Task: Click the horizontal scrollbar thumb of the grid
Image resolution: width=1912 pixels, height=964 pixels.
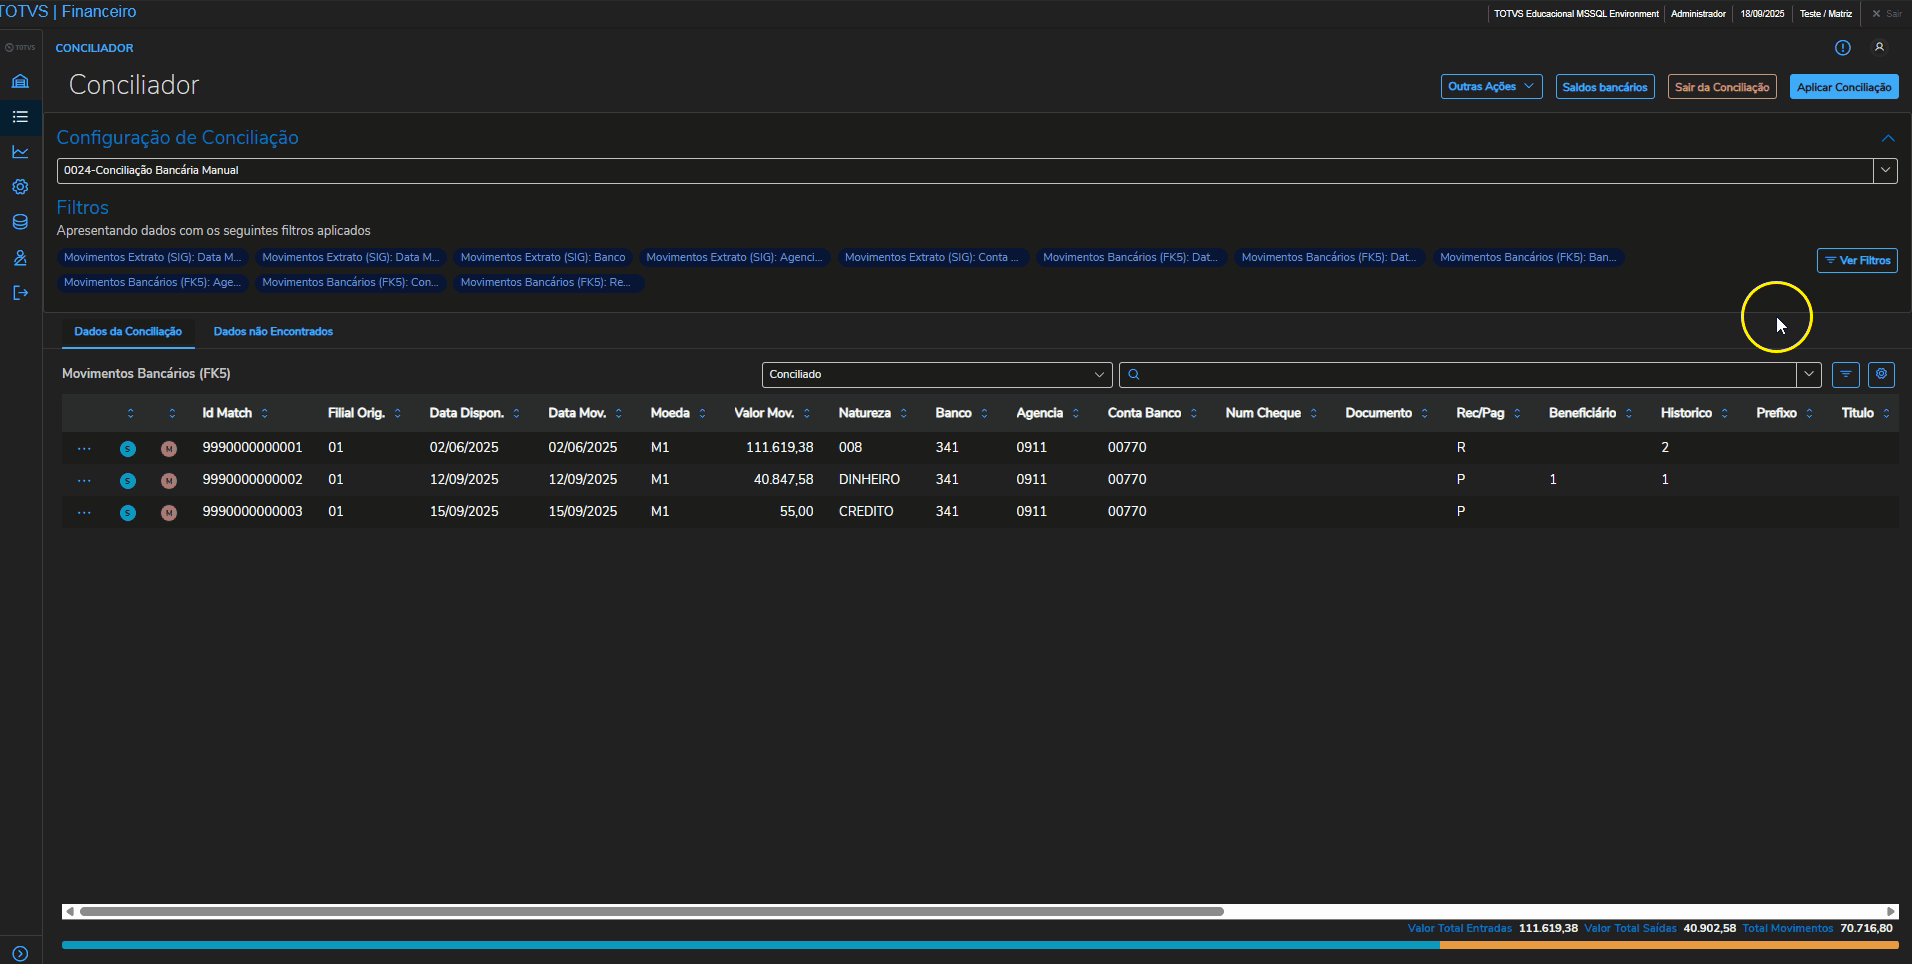Action: [x=652, y=911]
